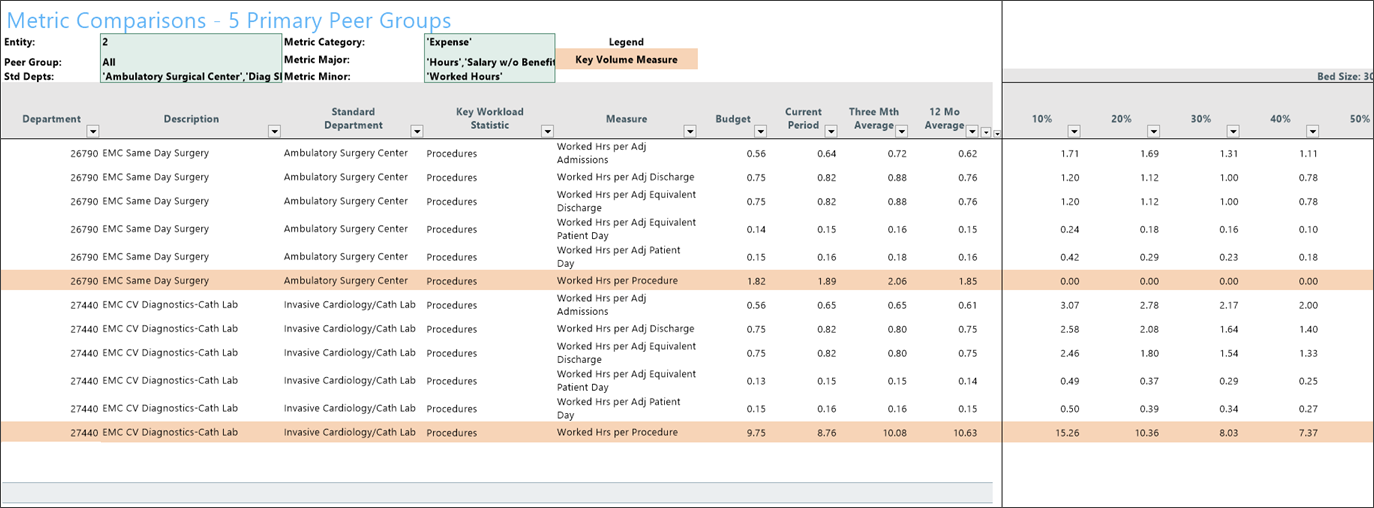Screen dimensions: 1374x508
Task: Click the 12 Mo Average value 10.63
Action: coord(963,433)
